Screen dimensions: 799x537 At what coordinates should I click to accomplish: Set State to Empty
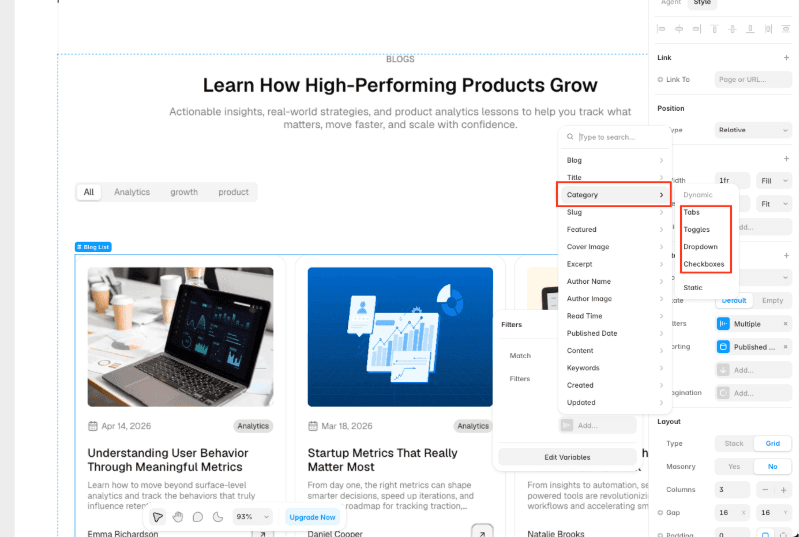click(773, 301)
